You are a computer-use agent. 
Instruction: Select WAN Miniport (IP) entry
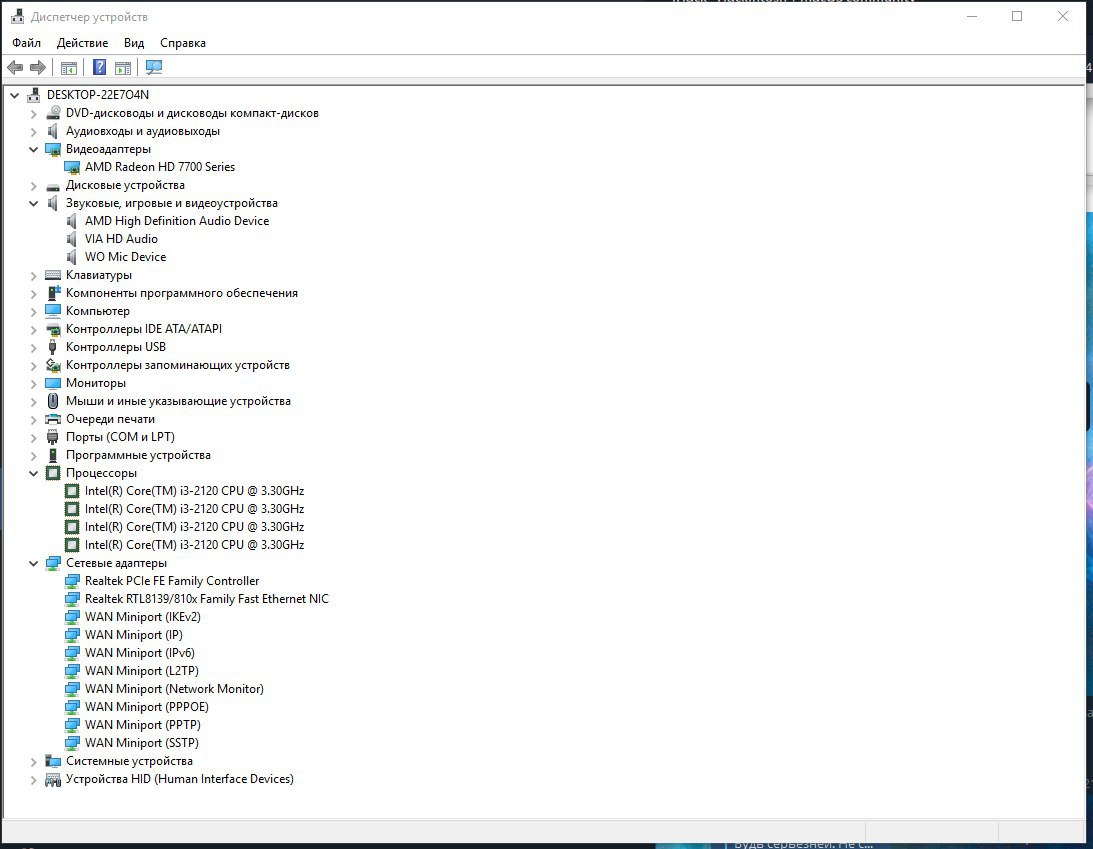point(134,636)
